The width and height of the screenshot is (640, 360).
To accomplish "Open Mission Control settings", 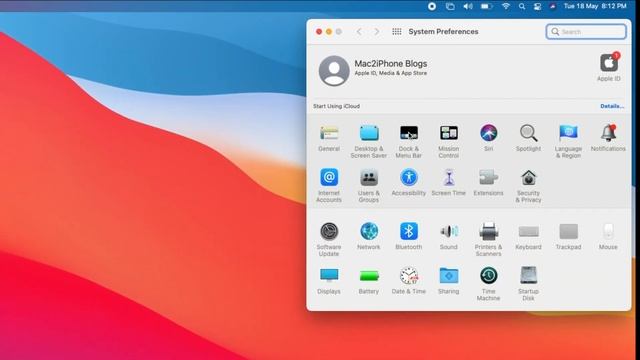I will (449, 141).
